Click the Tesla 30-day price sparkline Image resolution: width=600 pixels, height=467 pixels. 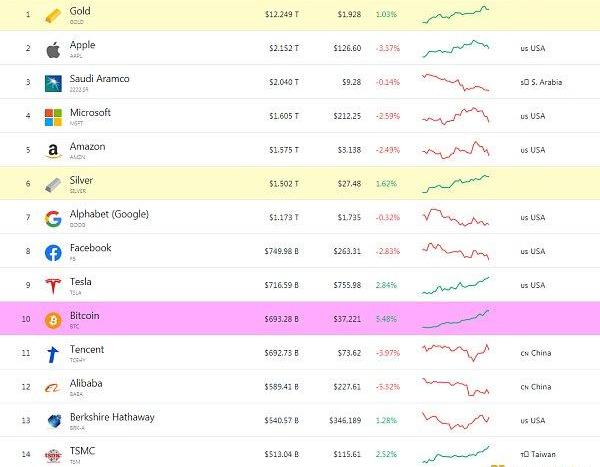tap(455, 286)
